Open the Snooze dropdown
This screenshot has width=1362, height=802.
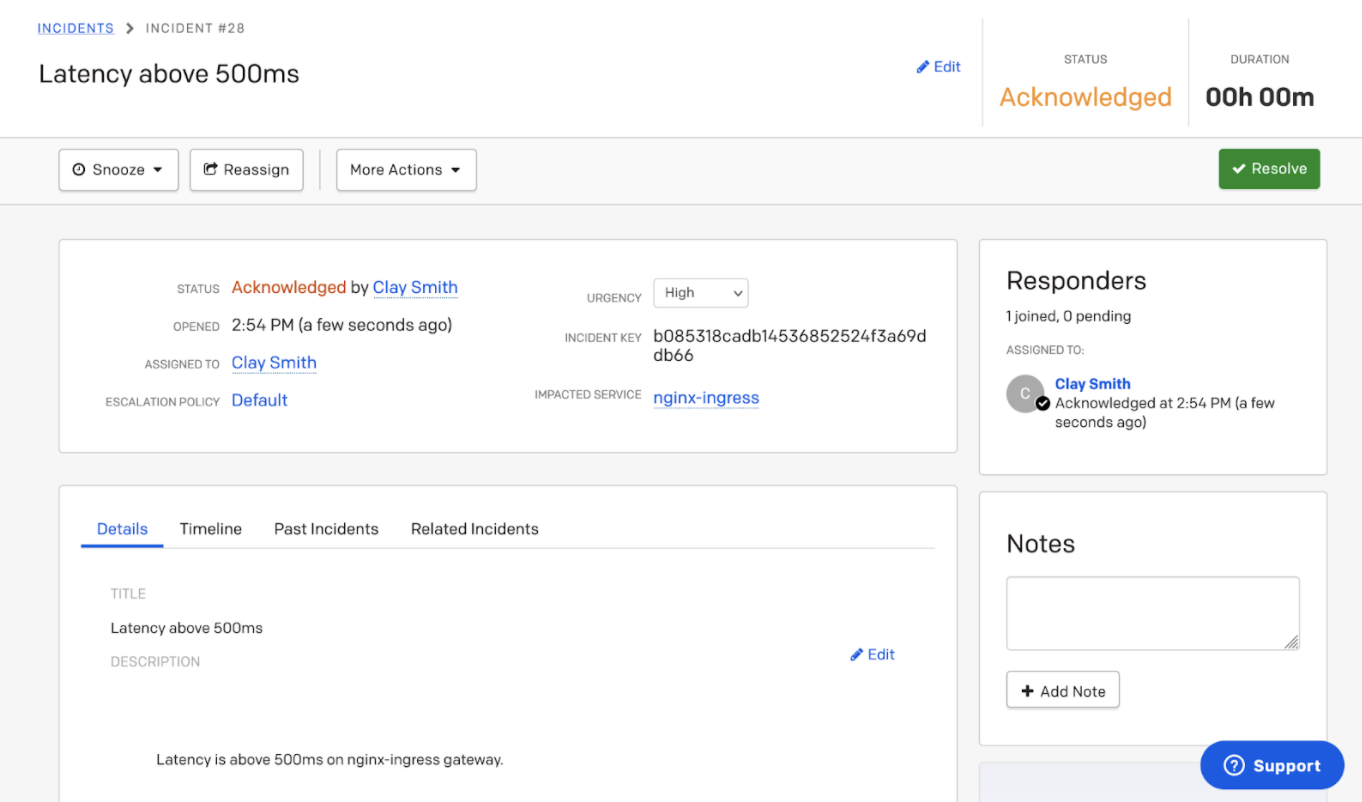(x=118, y=170)
